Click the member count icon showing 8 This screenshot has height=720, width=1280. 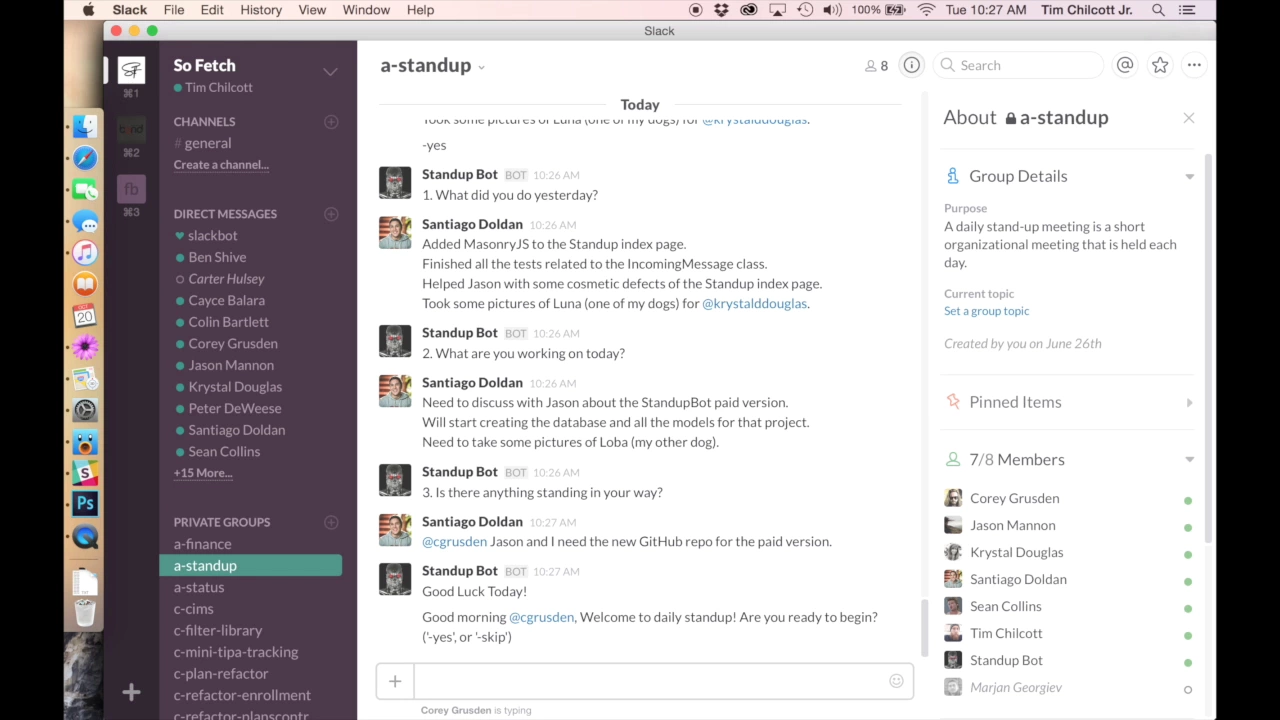tap(876, 66)
